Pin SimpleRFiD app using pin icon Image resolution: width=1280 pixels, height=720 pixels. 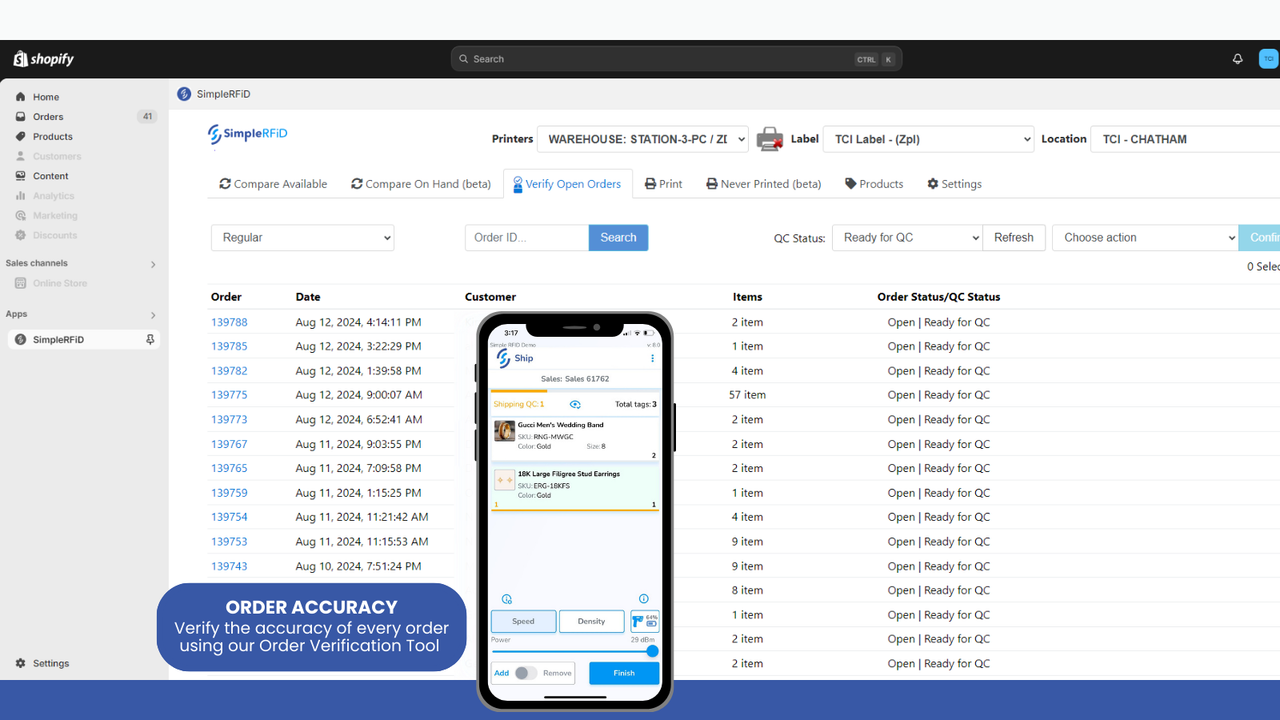pyautogui.click(x=150, y=340)
